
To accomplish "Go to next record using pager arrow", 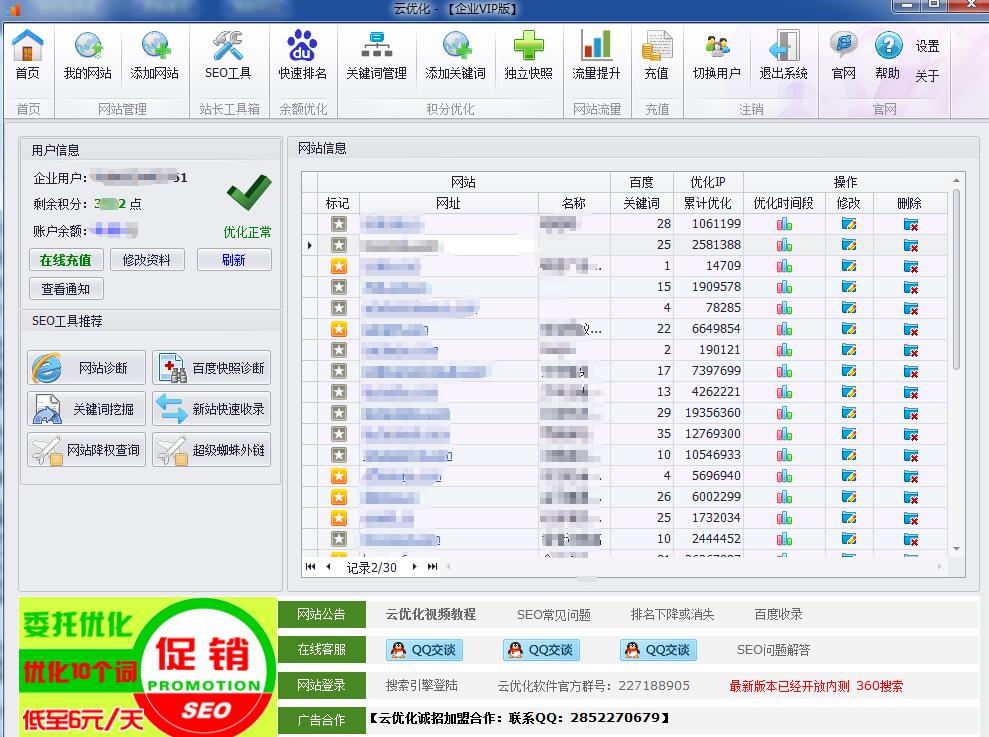I will (x=415, y=567).
